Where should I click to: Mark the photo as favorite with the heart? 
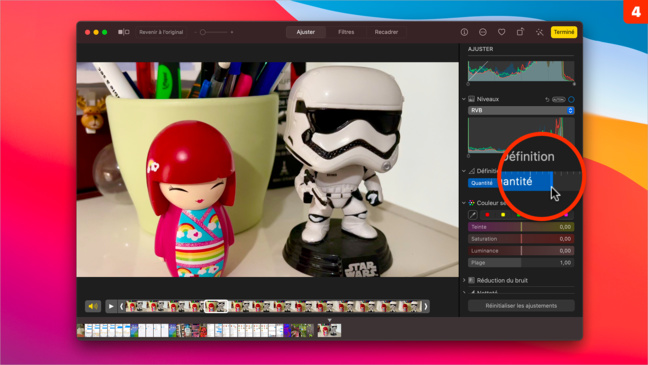point(501,32)
